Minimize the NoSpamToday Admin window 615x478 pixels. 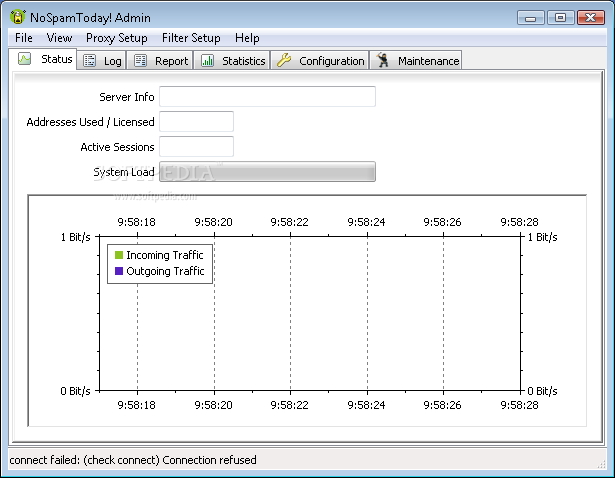point(531,18)
